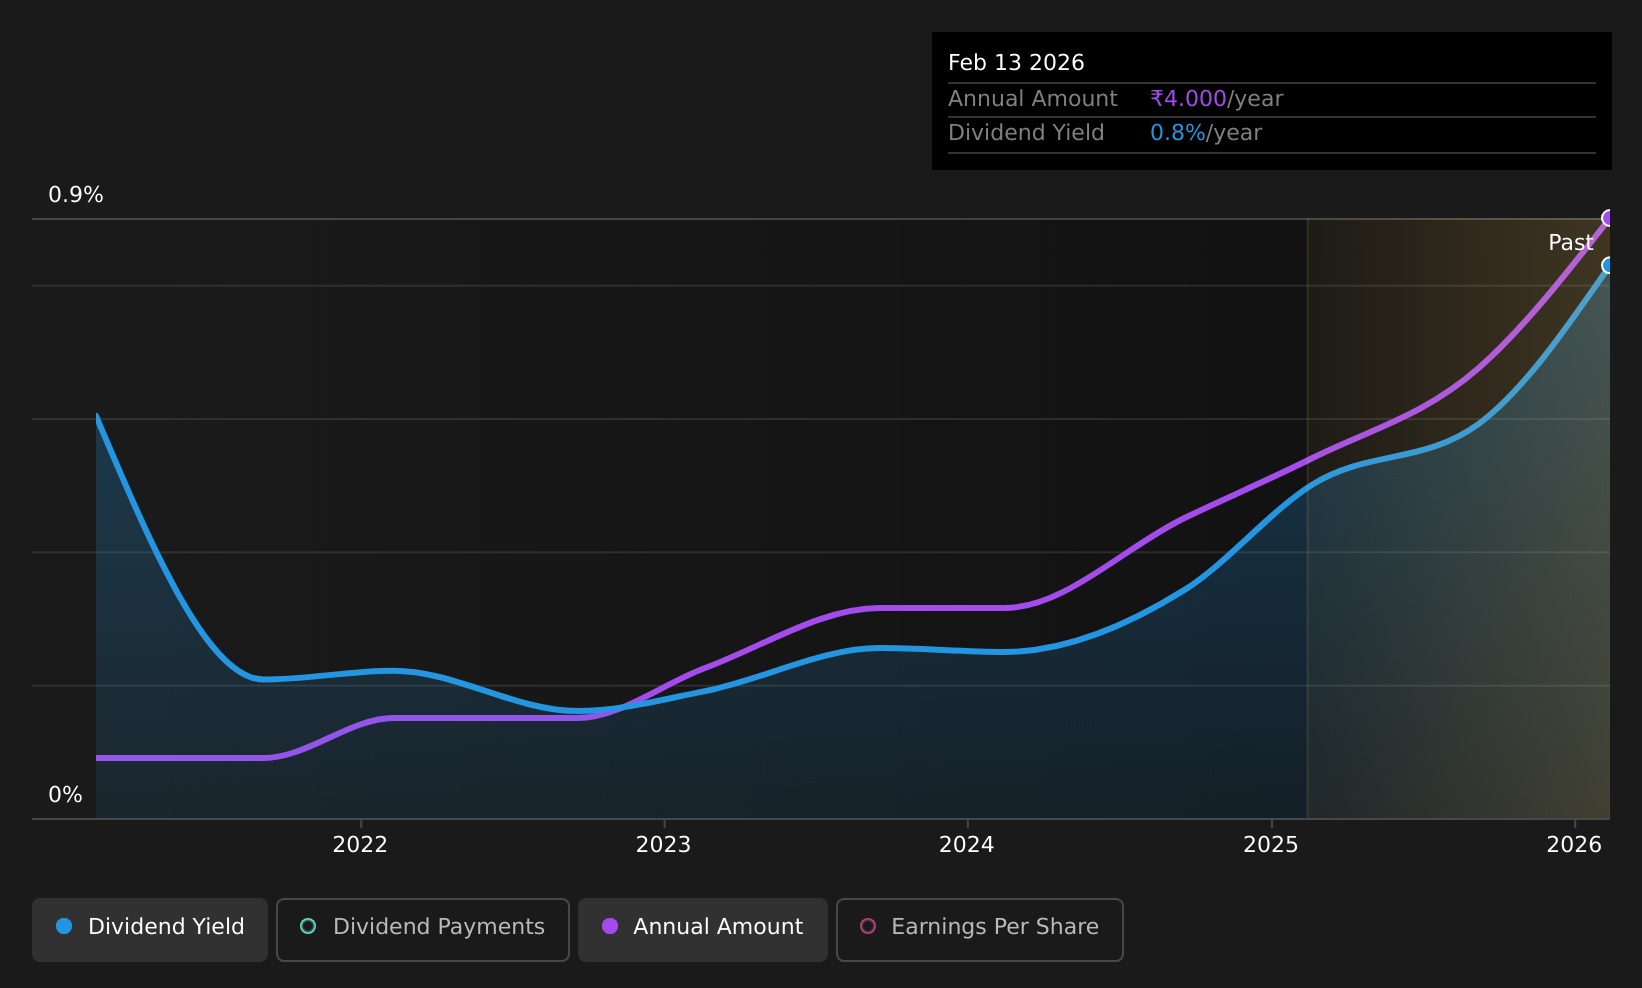Click the 2023 x-axis label
Image resolution: width=1642 pixels, height=988 pixels.
tap(663, 845)
